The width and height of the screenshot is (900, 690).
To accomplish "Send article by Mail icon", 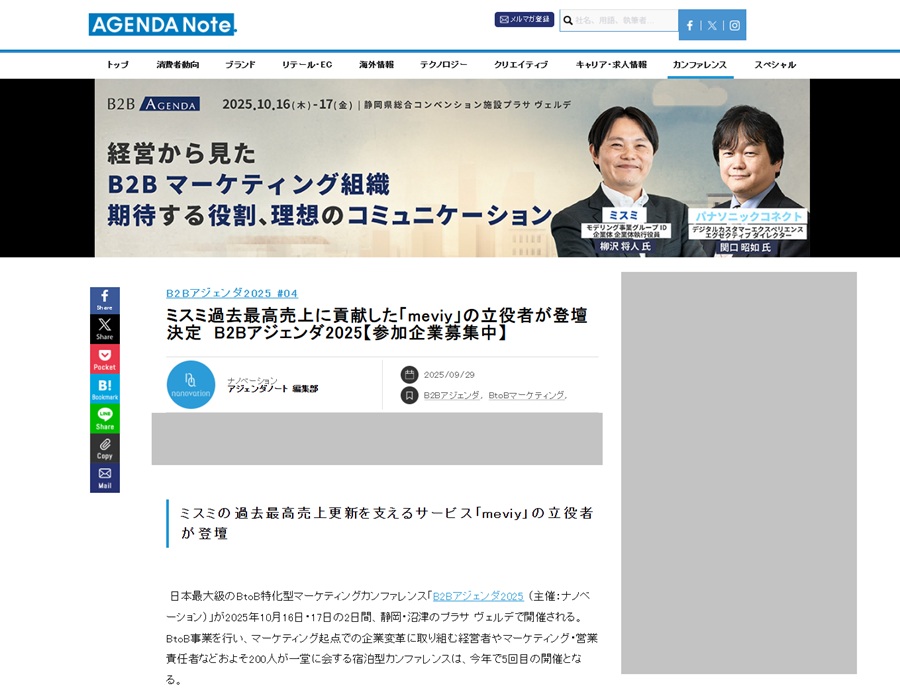I will [105, 477].
